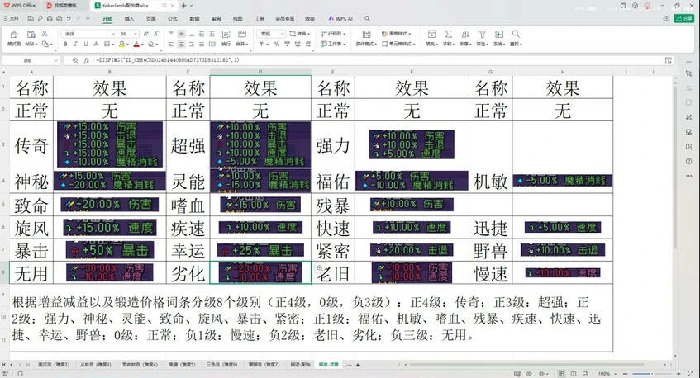Open the Conditional Formatting menu

click(x=366, y=37)
